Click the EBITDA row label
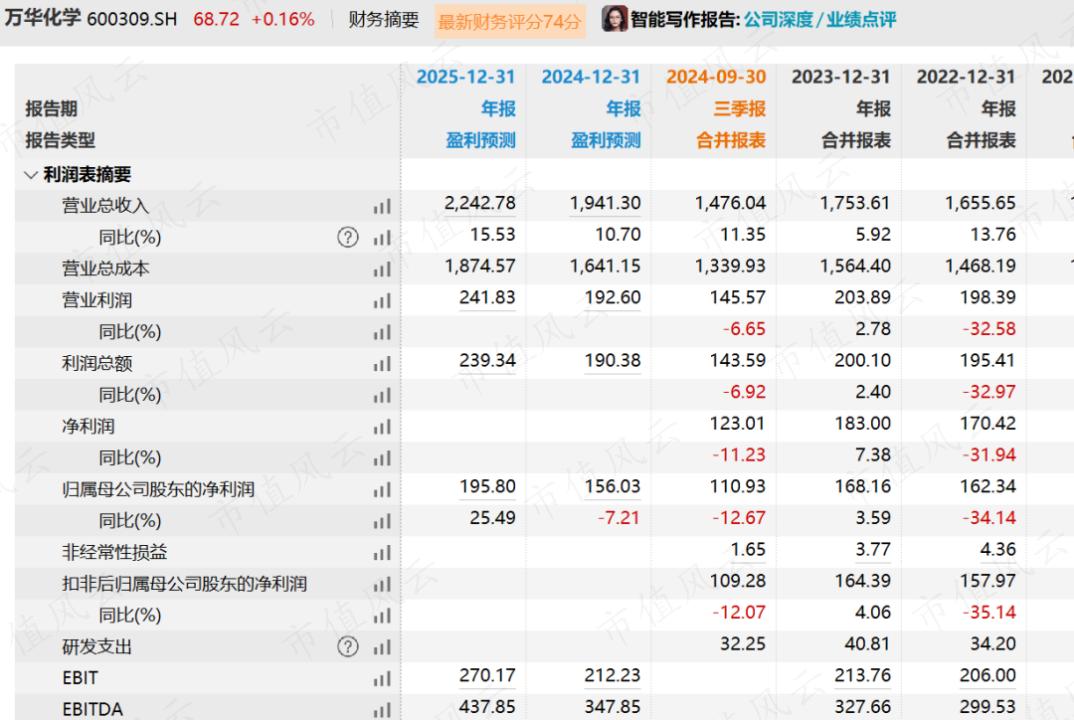This screenshot has height=720, width=1074. pos(92,709)
